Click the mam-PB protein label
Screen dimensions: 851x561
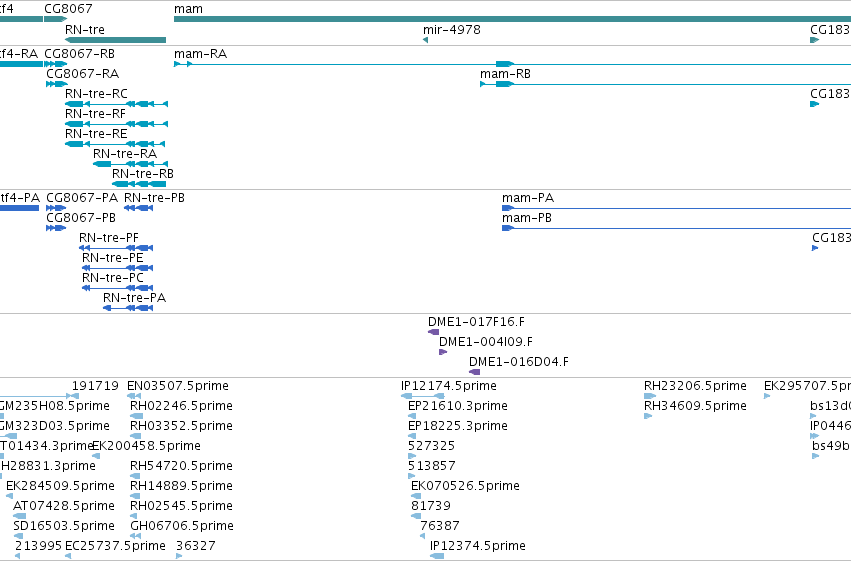point(527,218)
